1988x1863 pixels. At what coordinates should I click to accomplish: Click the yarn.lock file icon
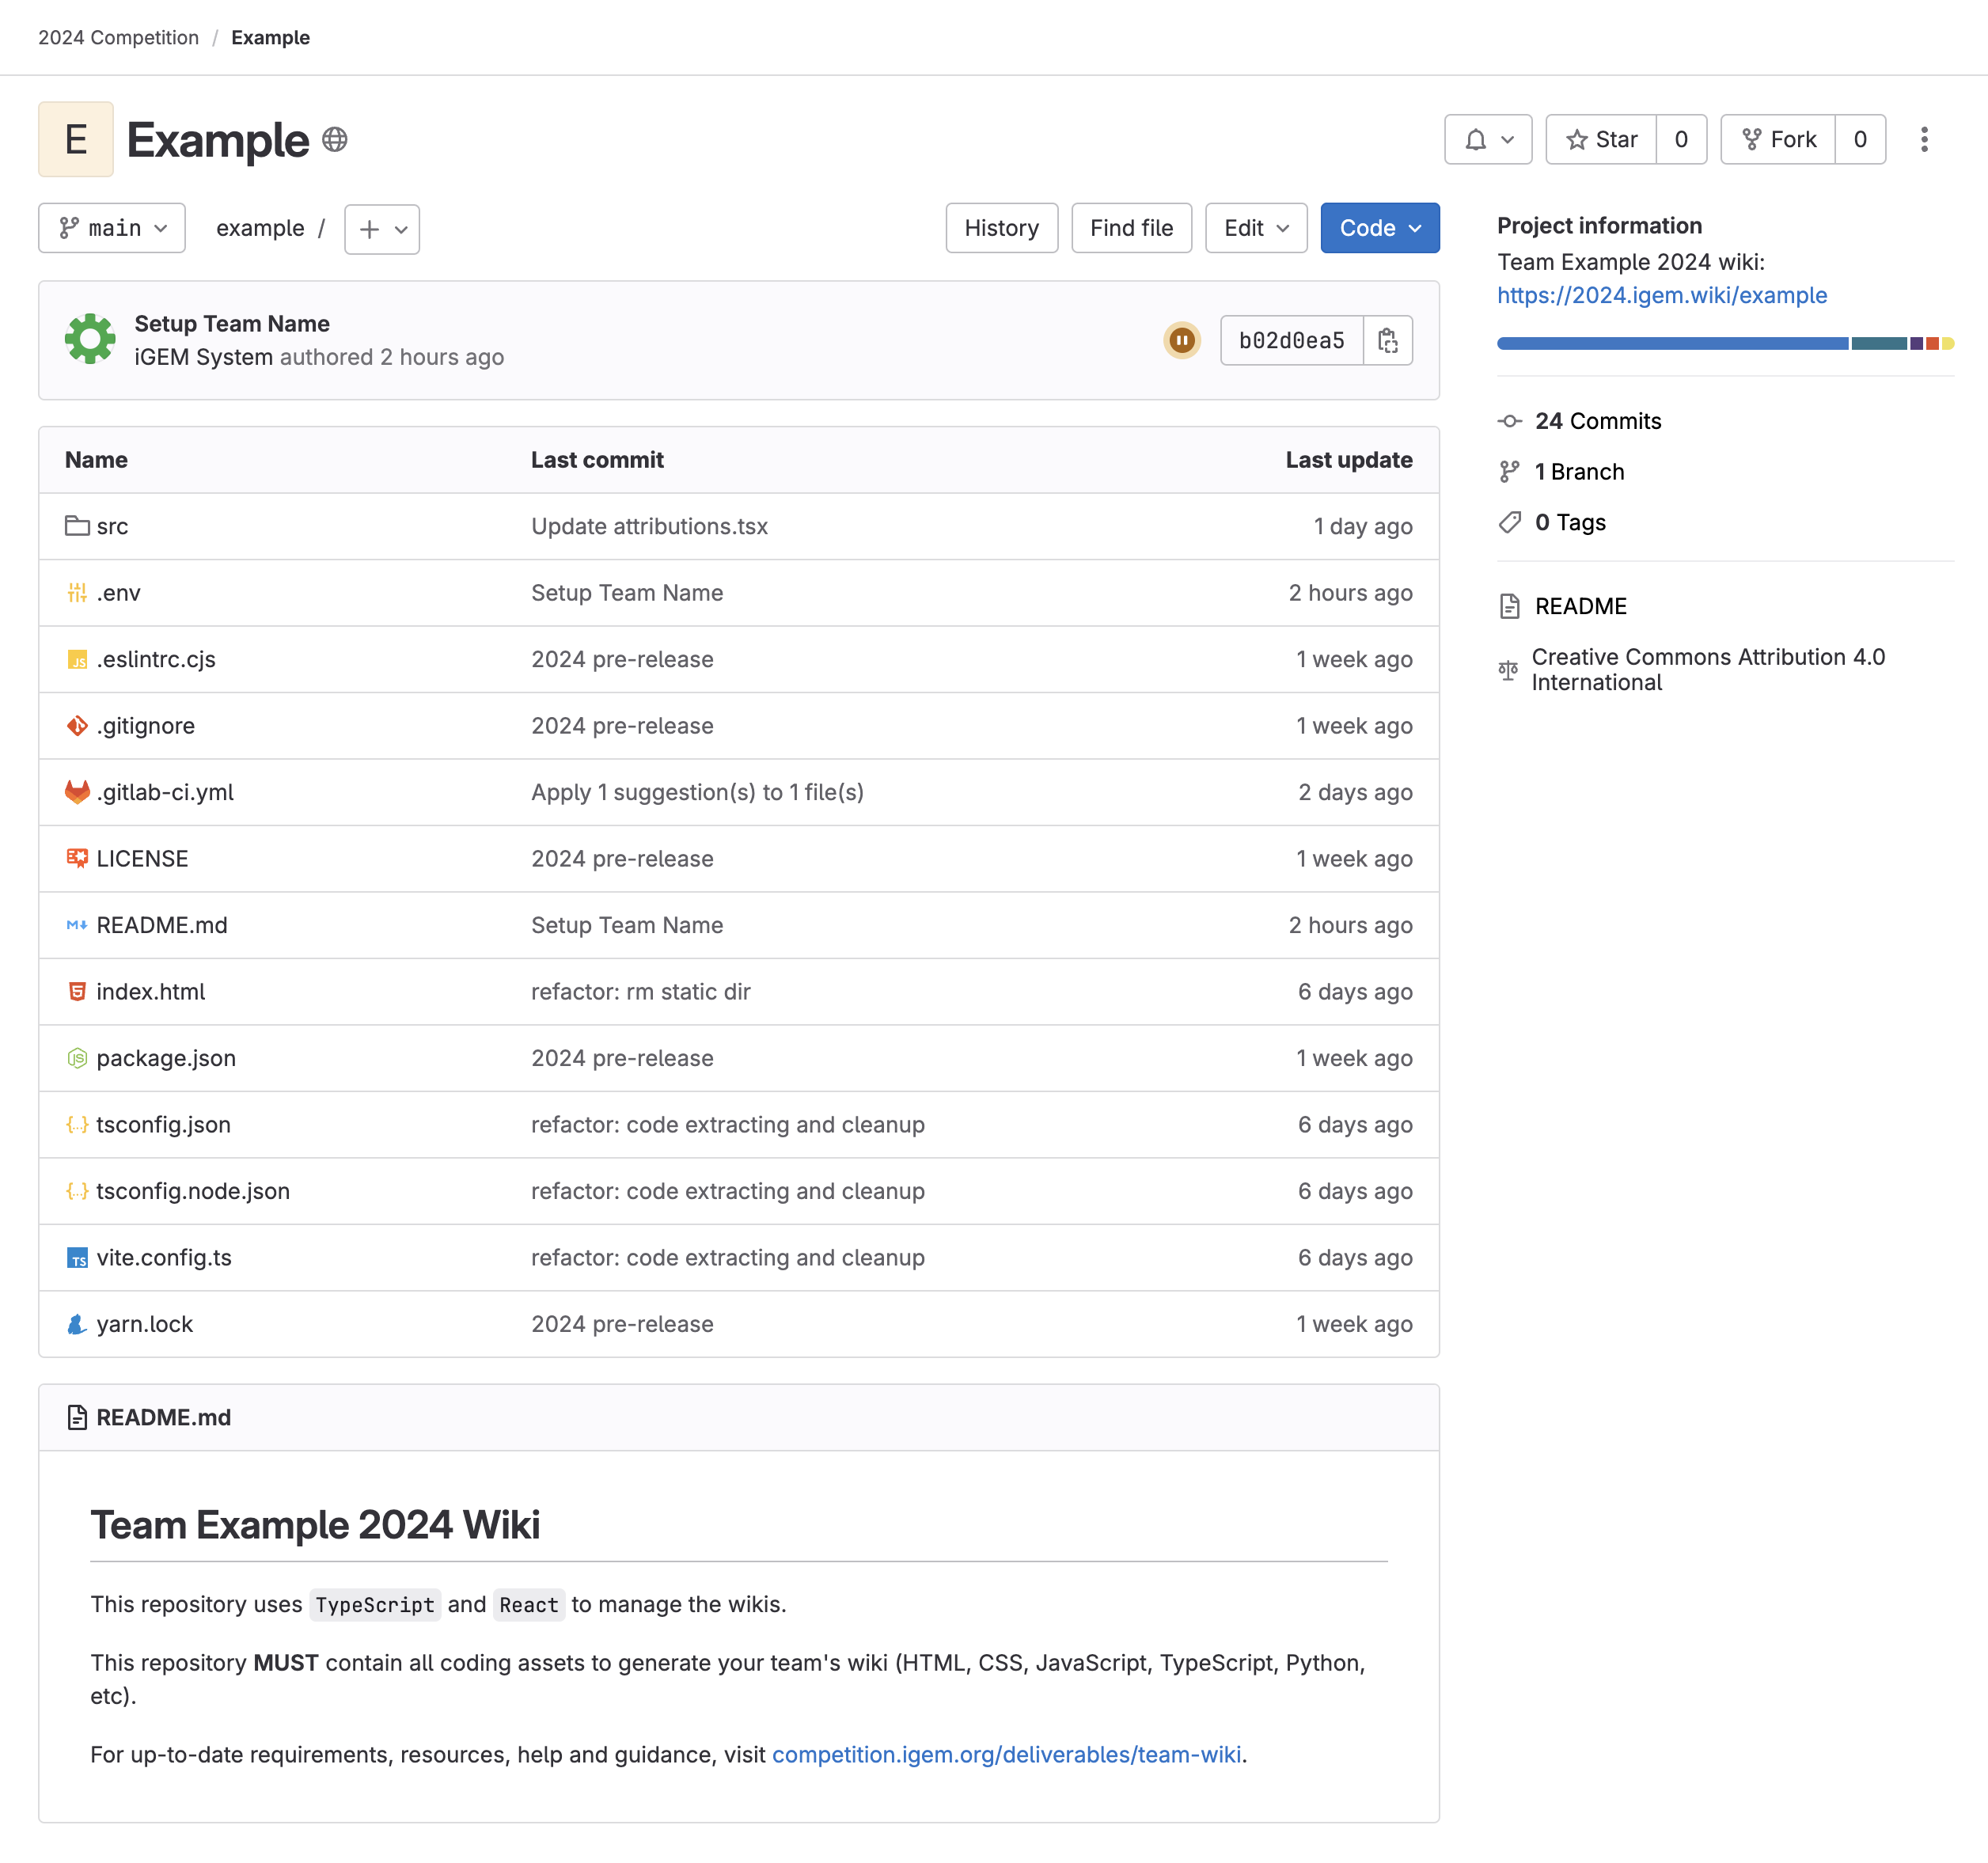[77, 1324]
